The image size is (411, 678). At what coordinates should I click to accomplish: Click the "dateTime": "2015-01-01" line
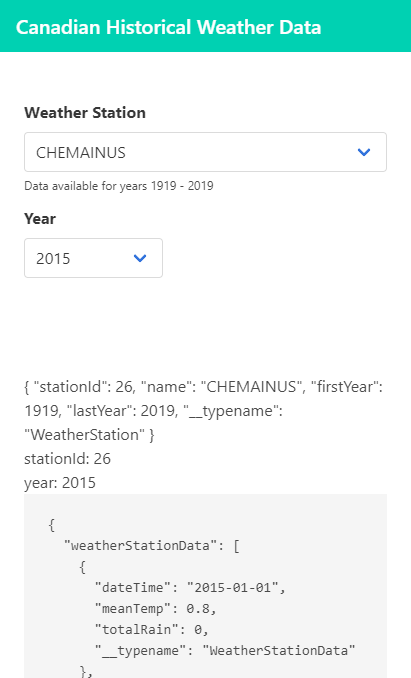click(190, 588)
